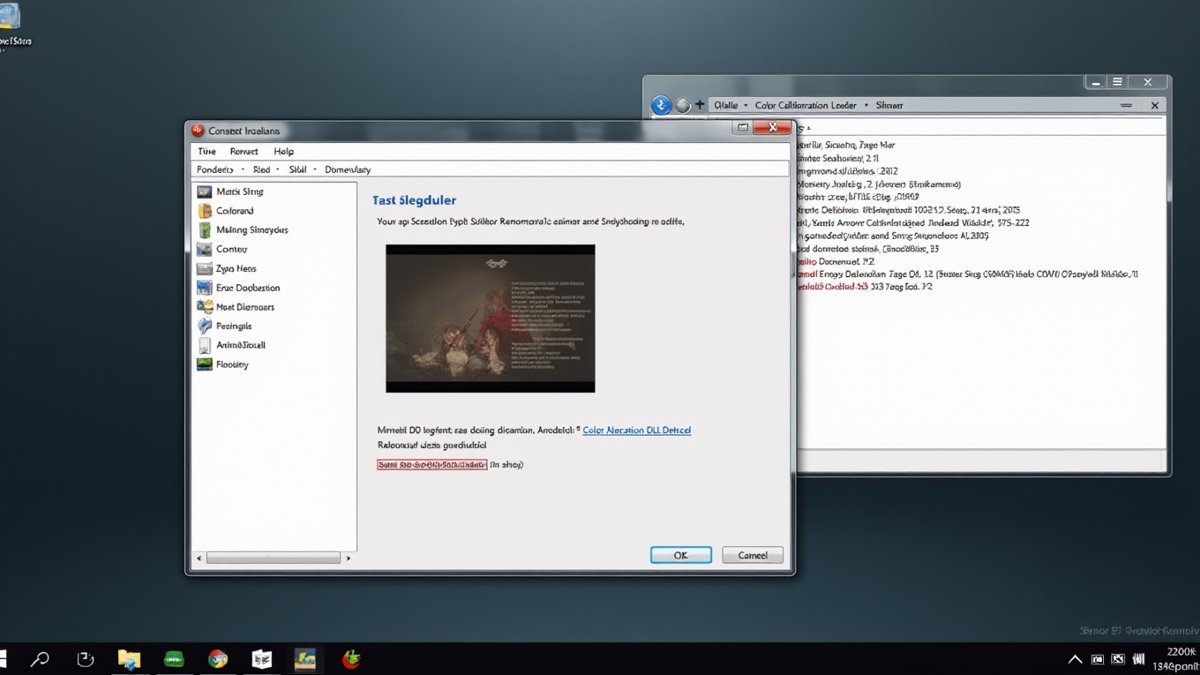Select 'Fondects' in the breadcrumb bar
This screenshot has width=1200, height=675.
[215, 170]
